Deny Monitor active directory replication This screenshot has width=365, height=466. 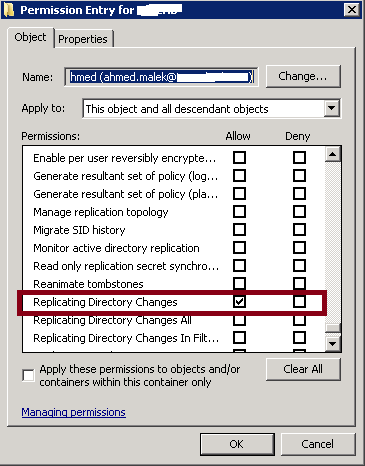click(x=299, y=247)
